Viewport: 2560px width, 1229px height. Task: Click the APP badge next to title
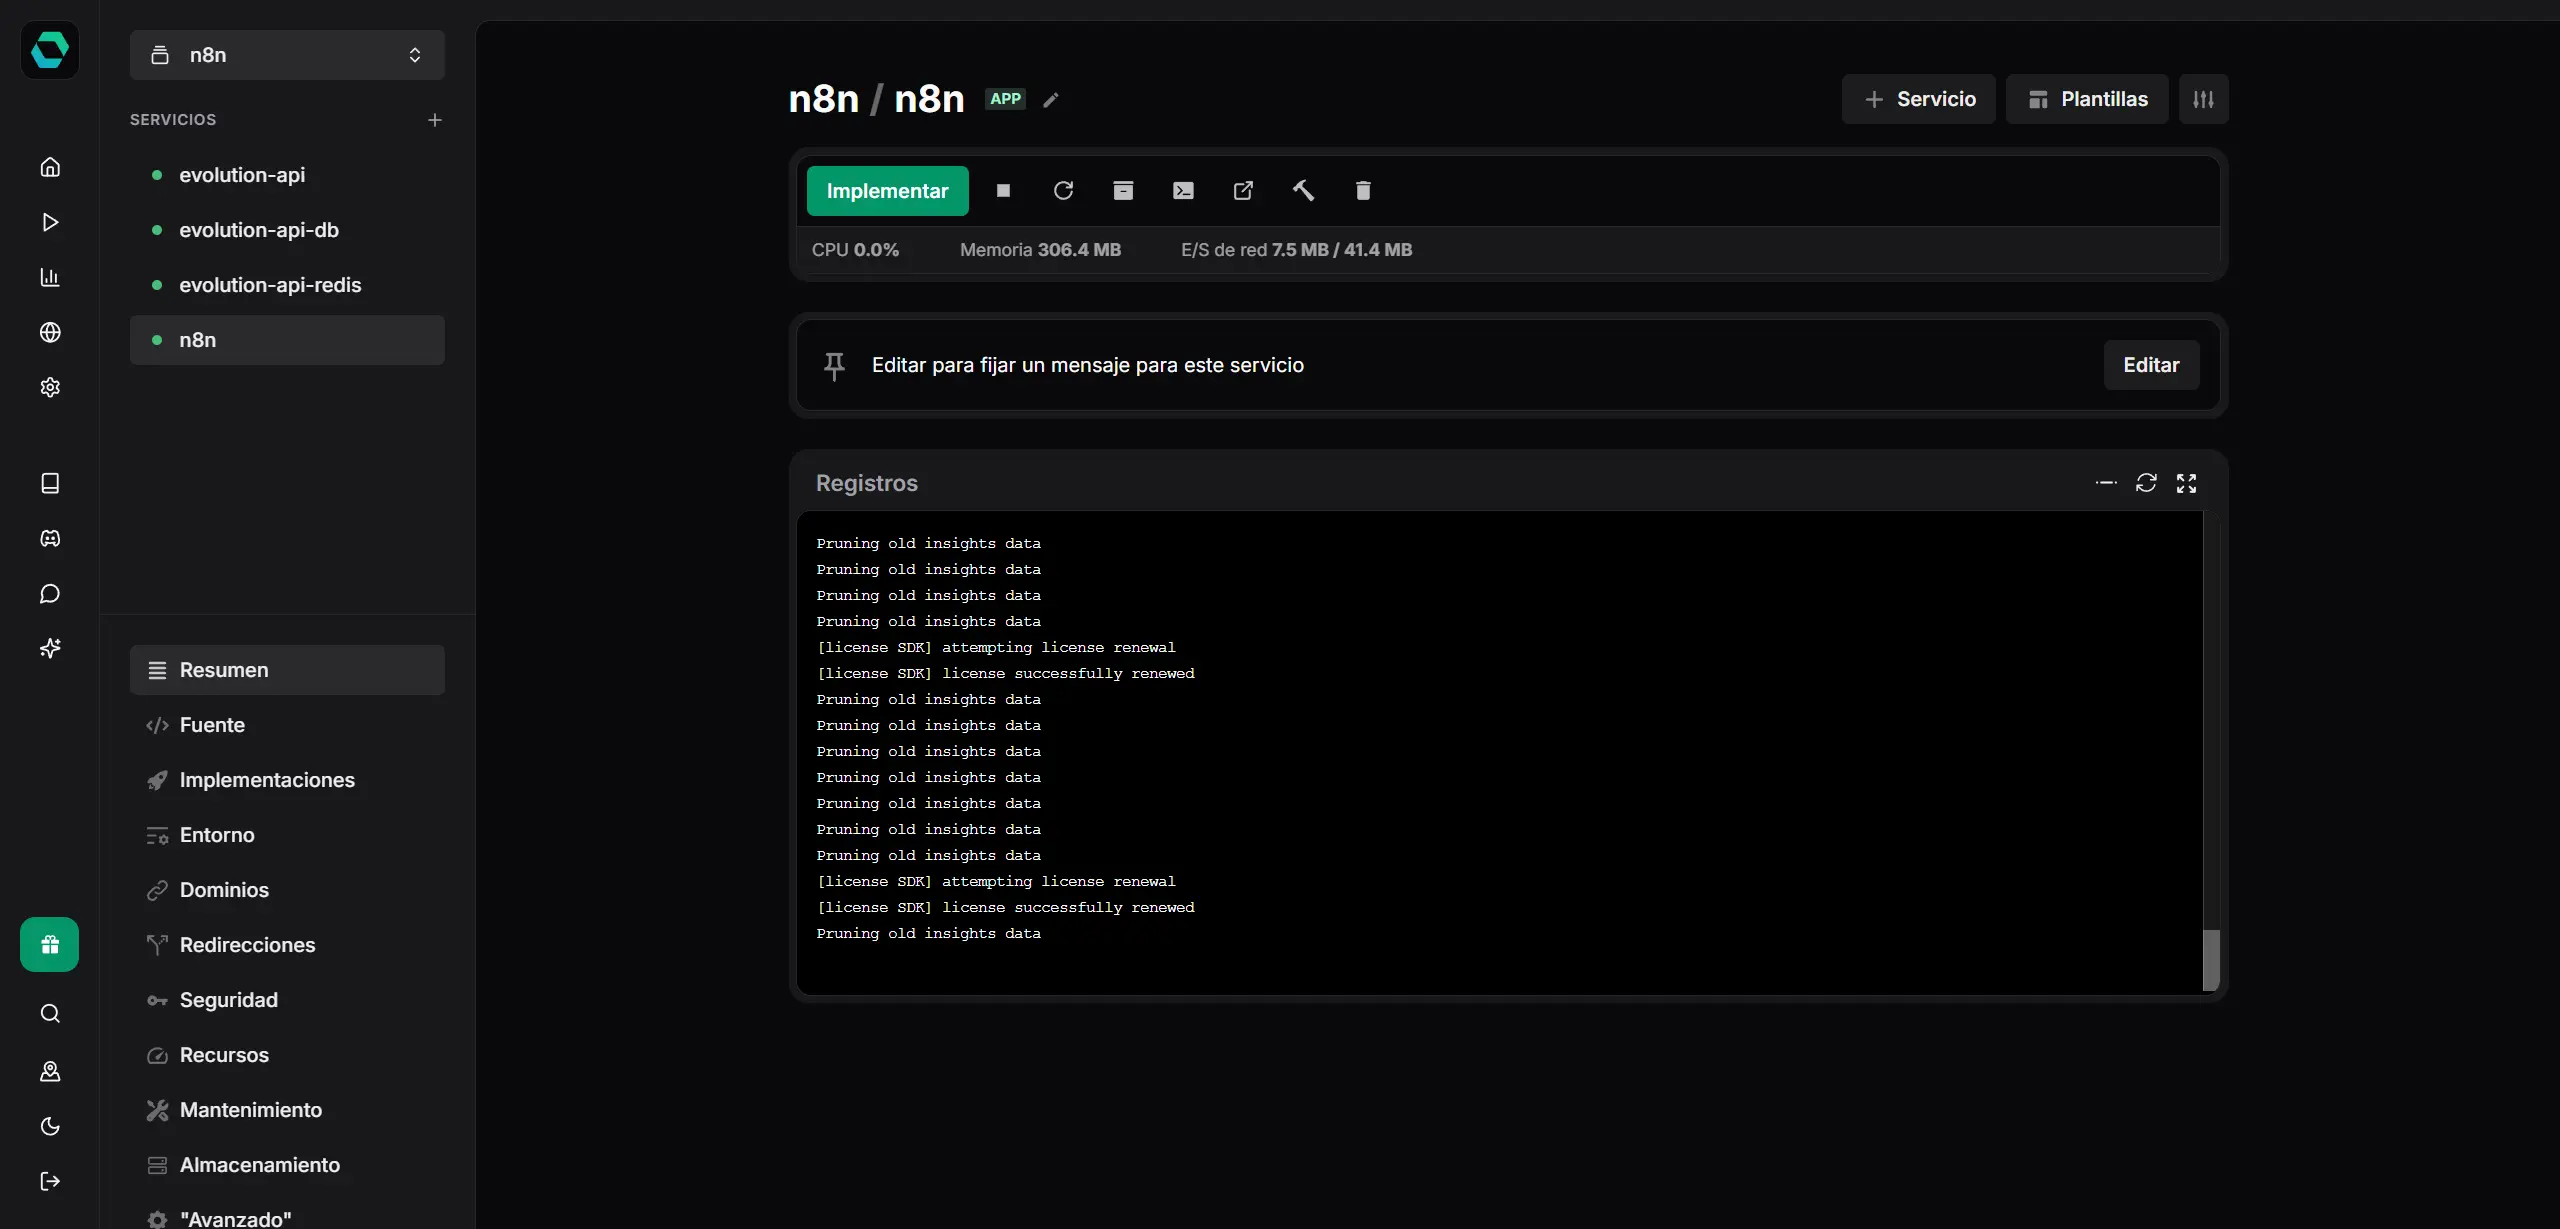pyautogui.click(x=1005, y=99)
